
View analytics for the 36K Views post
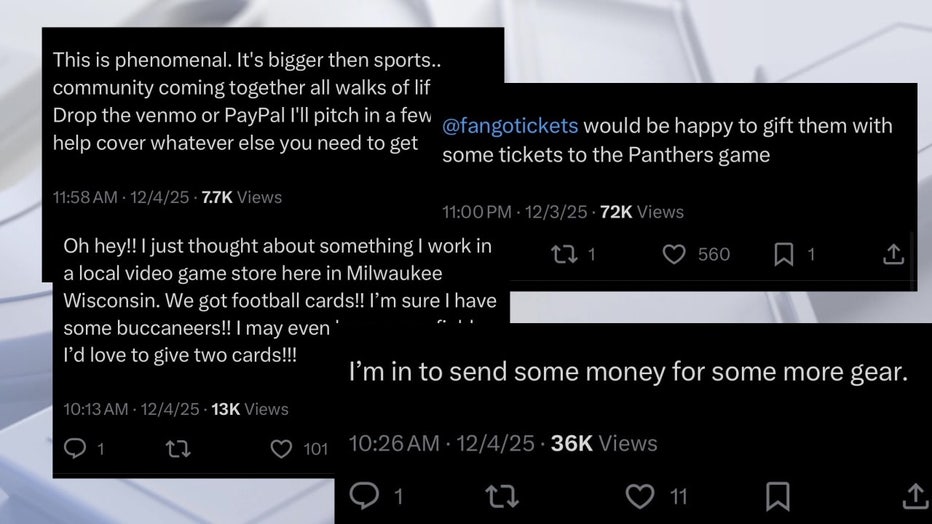point(604,443)
